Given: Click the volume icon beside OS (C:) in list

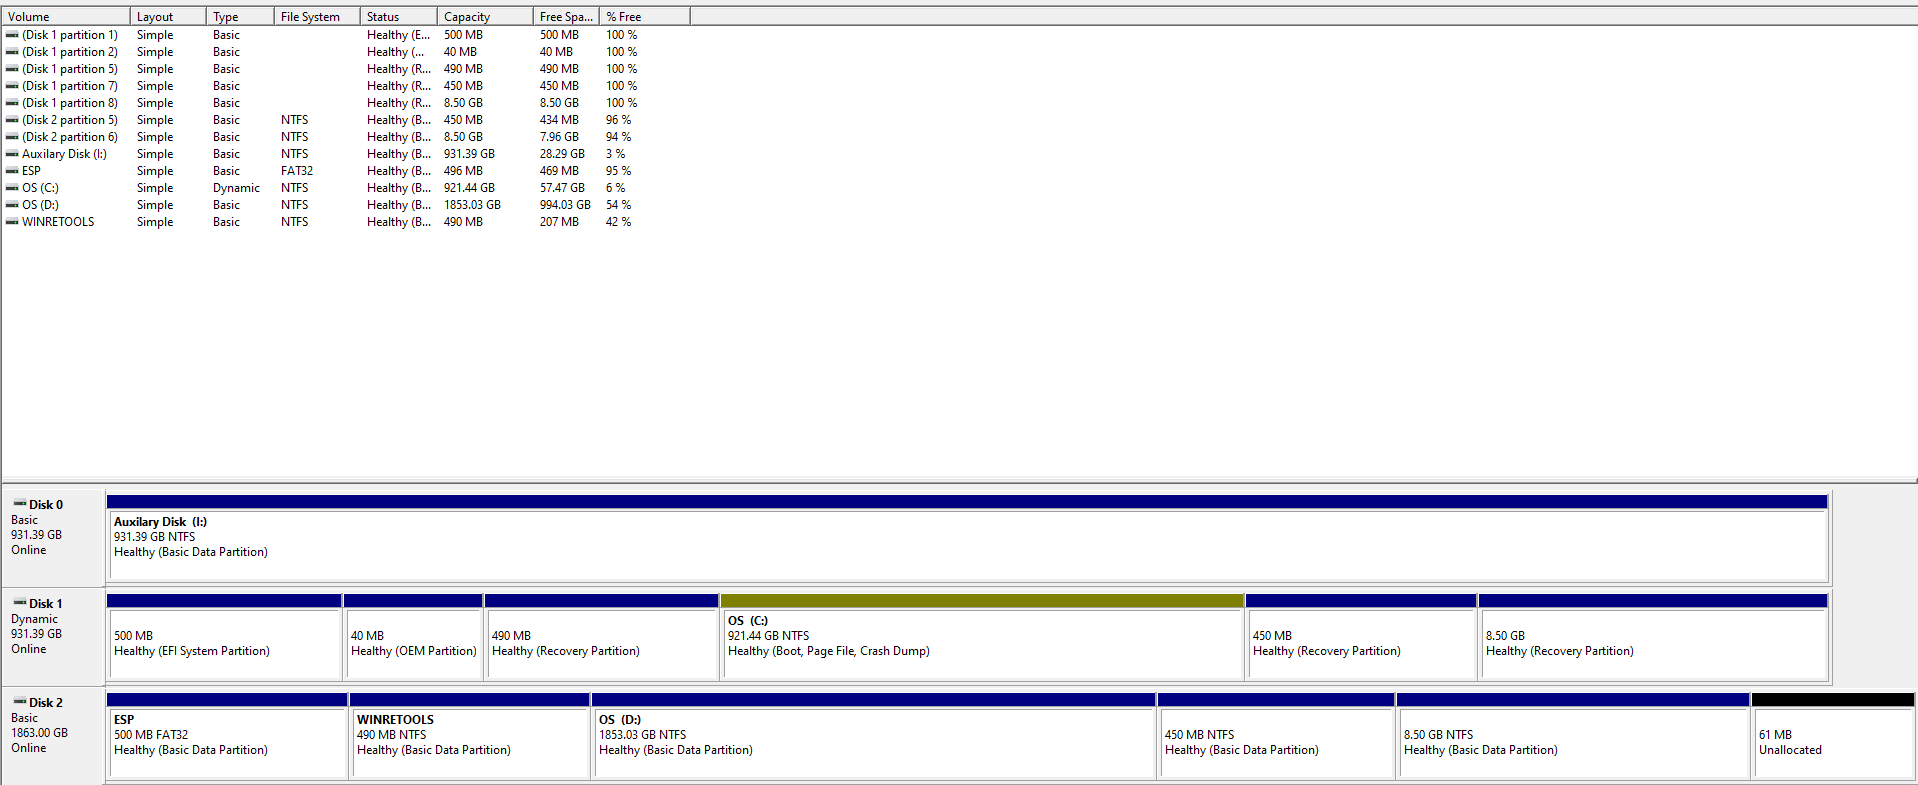Looking at the screenshot, I should coord(12,188).
